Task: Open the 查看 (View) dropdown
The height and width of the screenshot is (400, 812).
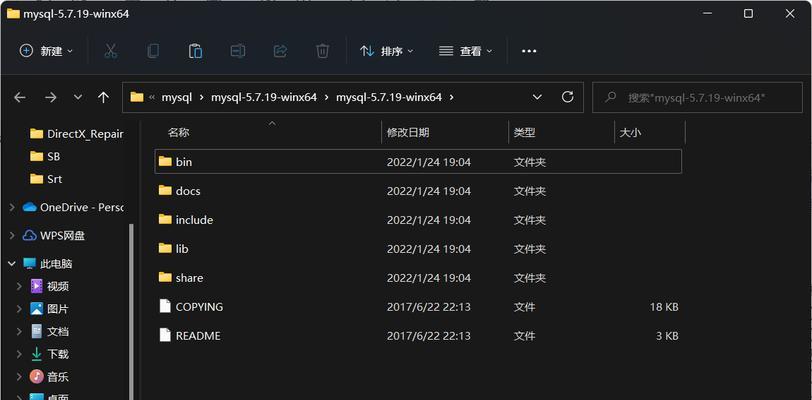Action: click(x=465, y=51)
